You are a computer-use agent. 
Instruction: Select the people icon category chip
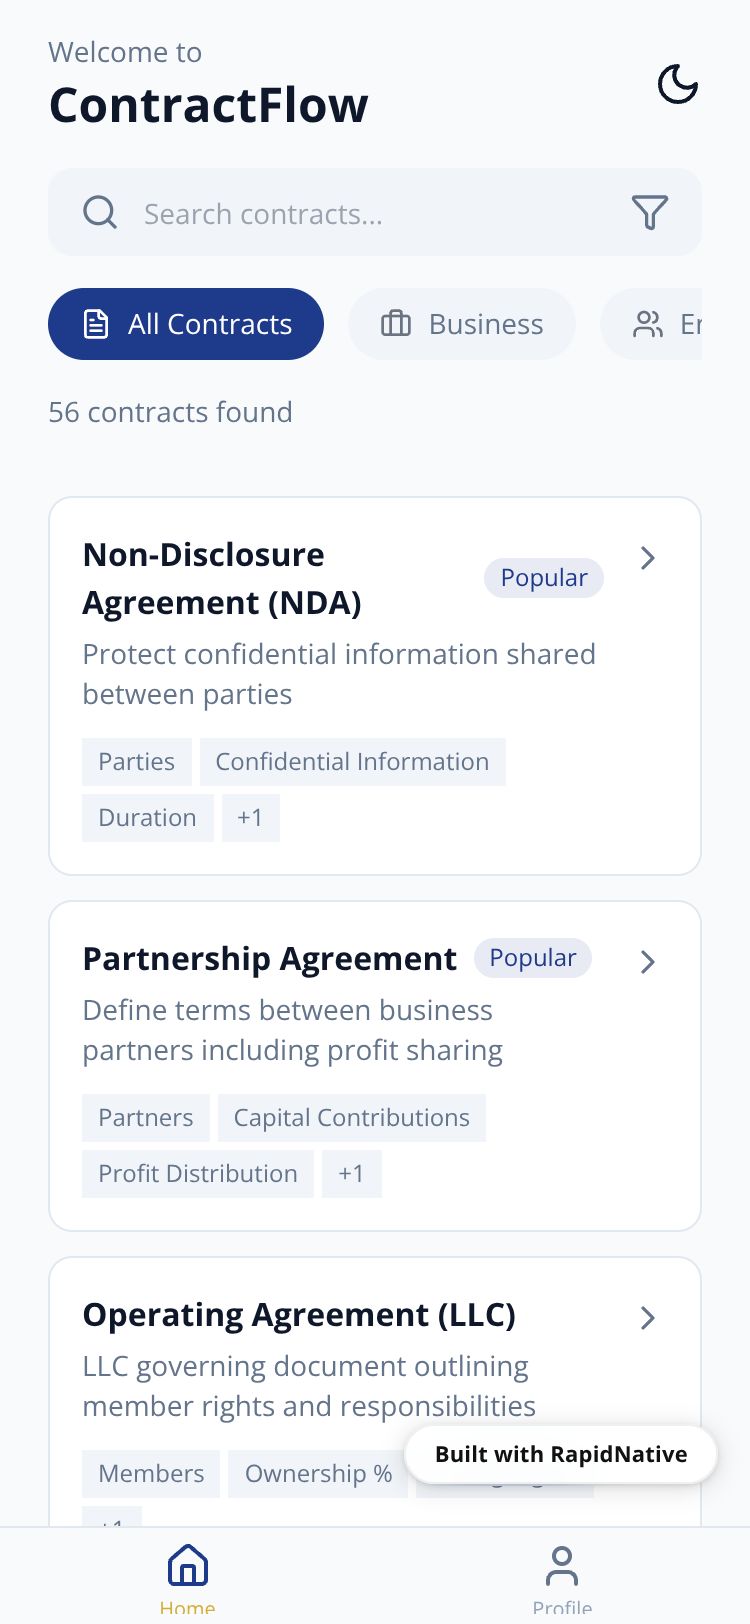[650, 324]
